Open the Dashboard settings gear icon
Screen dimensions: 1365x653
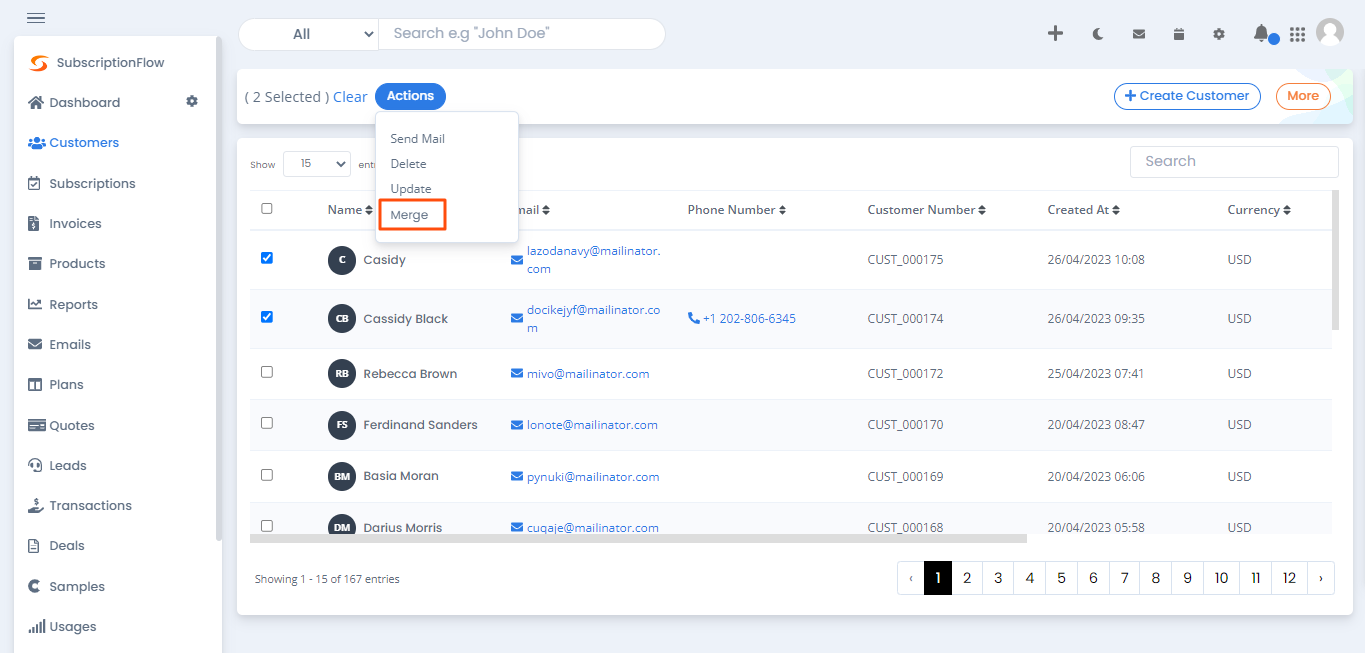tap(191, 101)
